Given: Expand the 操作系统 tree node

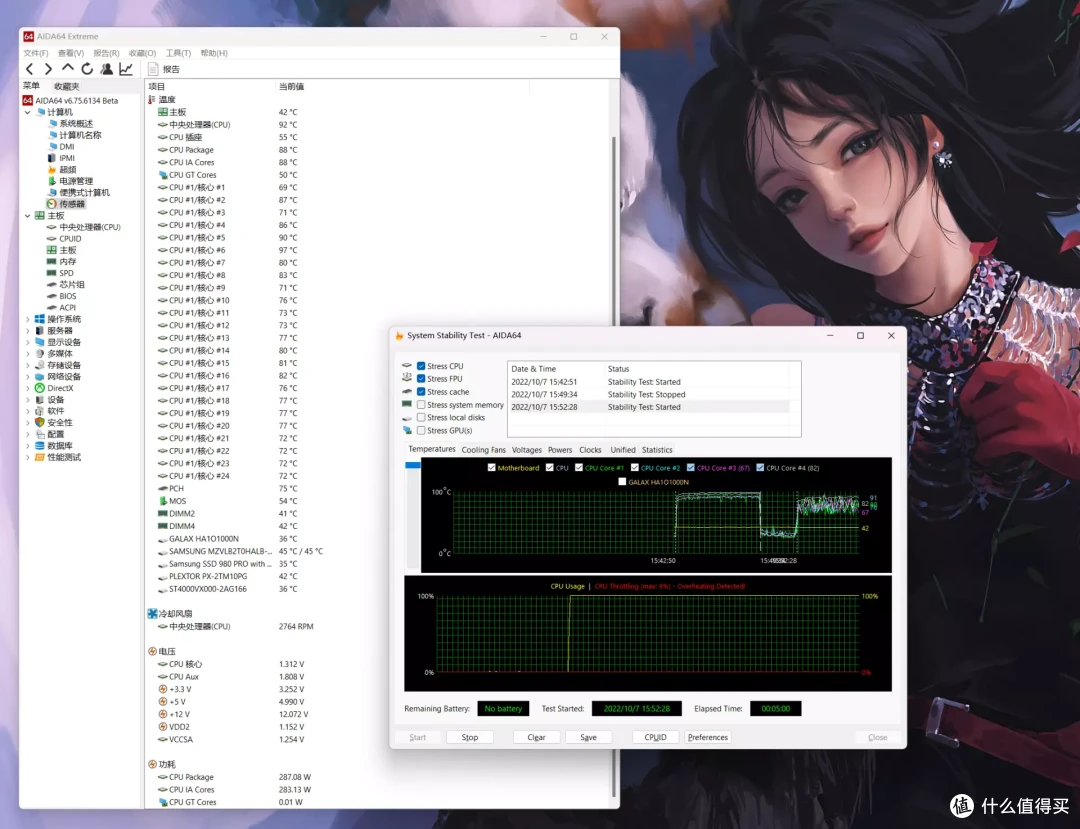Looking at the screenshot, I should (28, 319).
